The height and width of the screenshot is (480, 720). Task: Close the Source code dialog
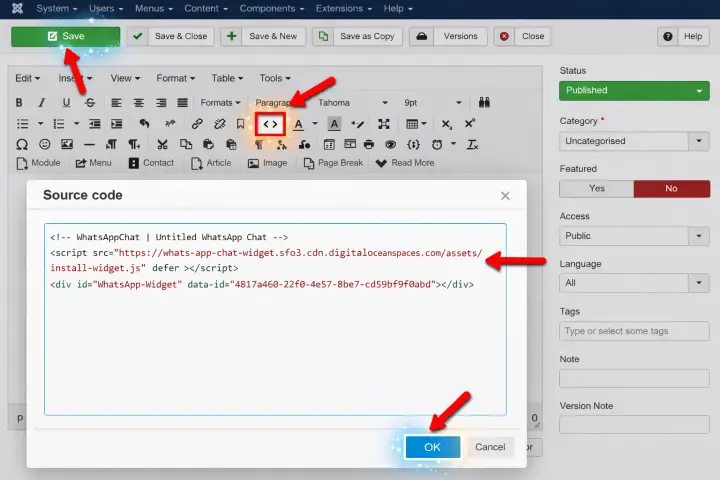pyautogui.click(x=505, y=196)
